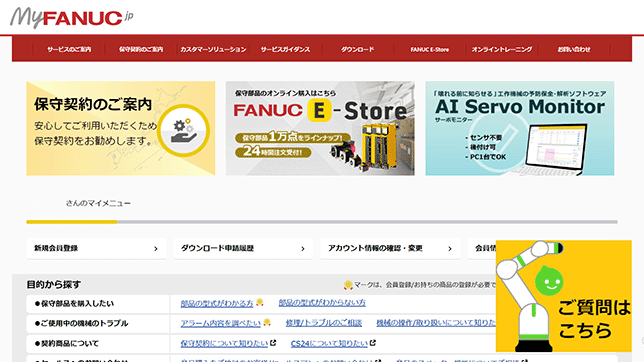
Task: Open the ご質問はこちら robot chat widget
Action: point(564,296)
